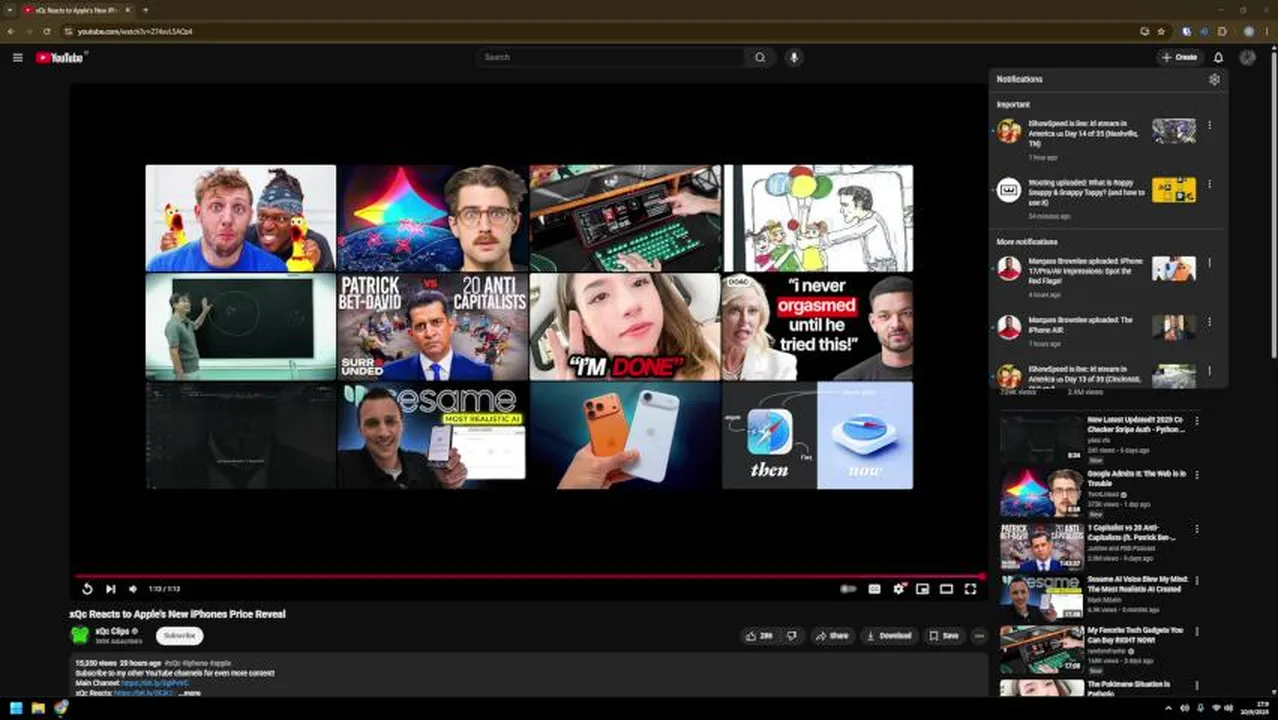Viewport: 1278px width, 720px height.
Task: Open options for IShowSpeed Day 14 notification
Action: [x=1209, y=126]
